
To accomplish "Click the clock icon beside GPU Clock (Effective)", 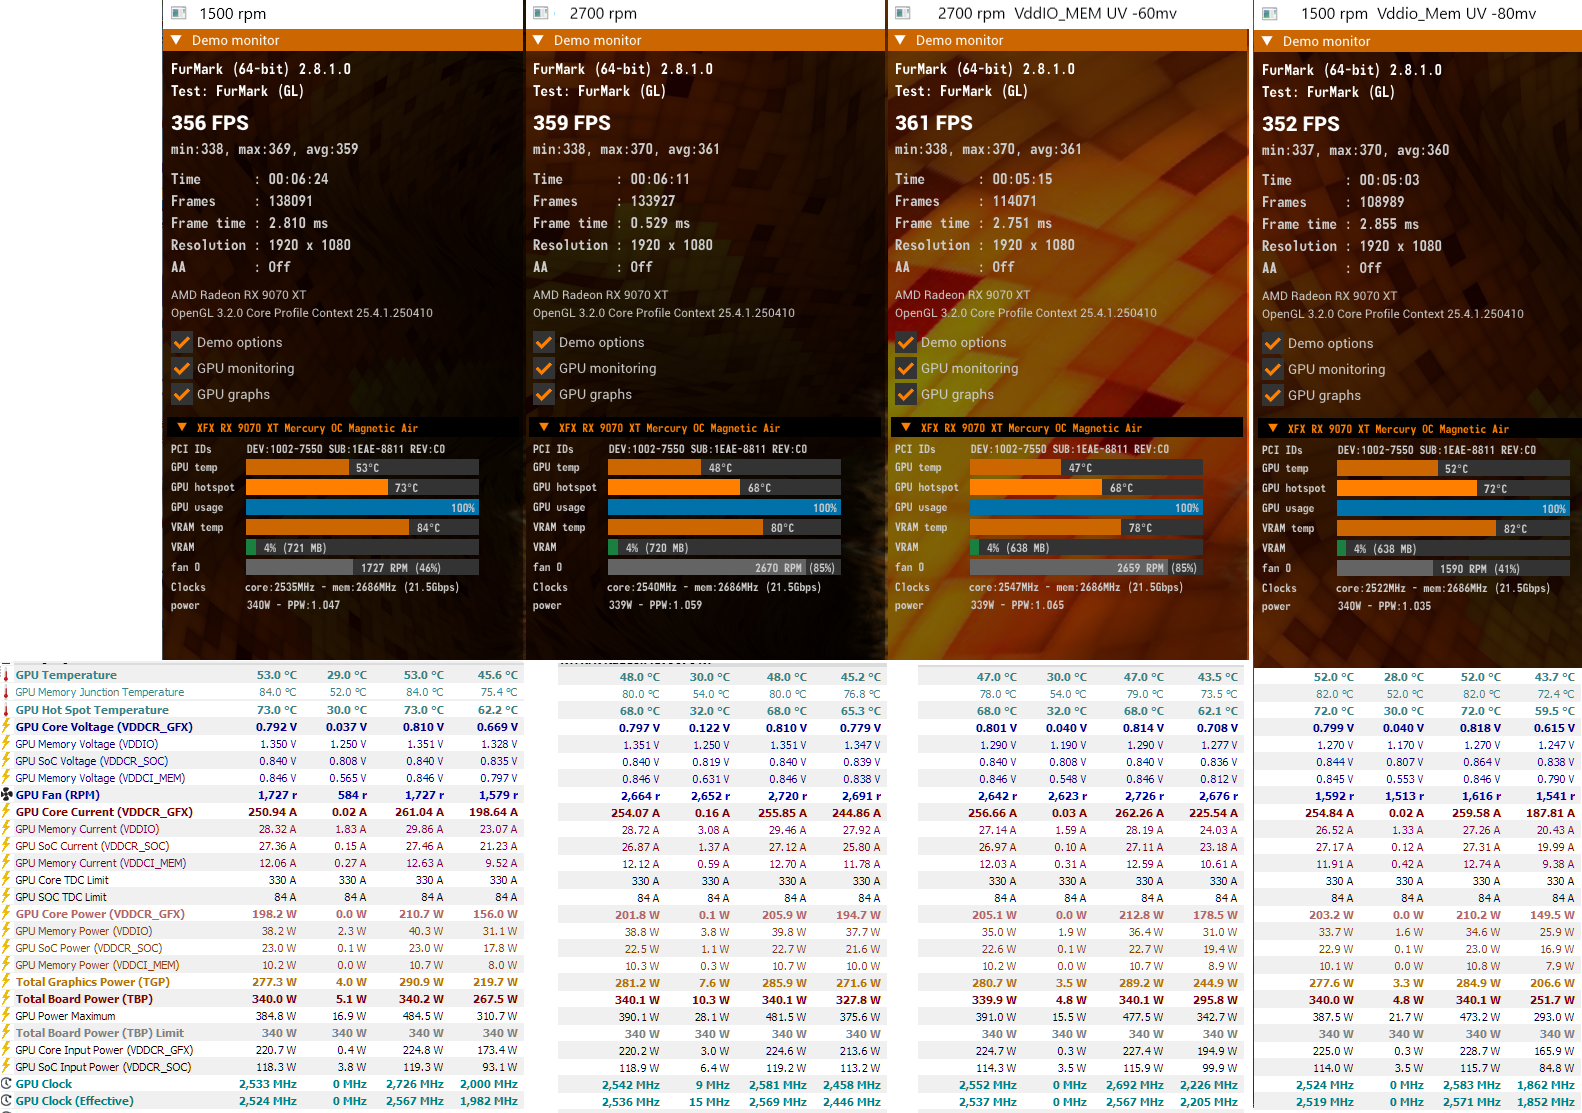I will [x=6, y=1101].
